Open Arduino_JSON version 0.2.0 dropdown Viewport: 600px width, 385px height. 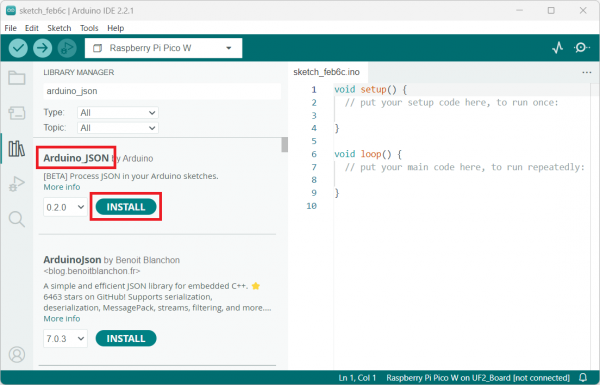[65, 207]
